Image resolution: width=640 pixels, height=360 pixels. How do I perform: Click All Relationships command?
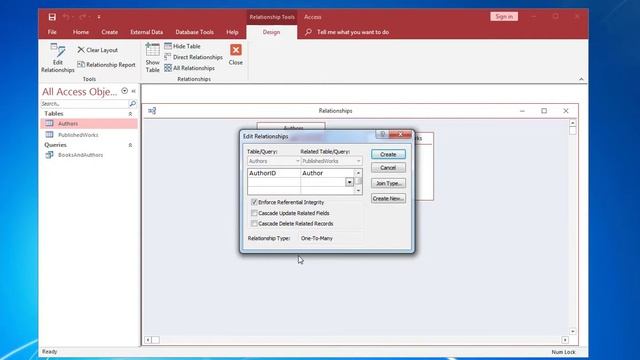click(189, 68)
